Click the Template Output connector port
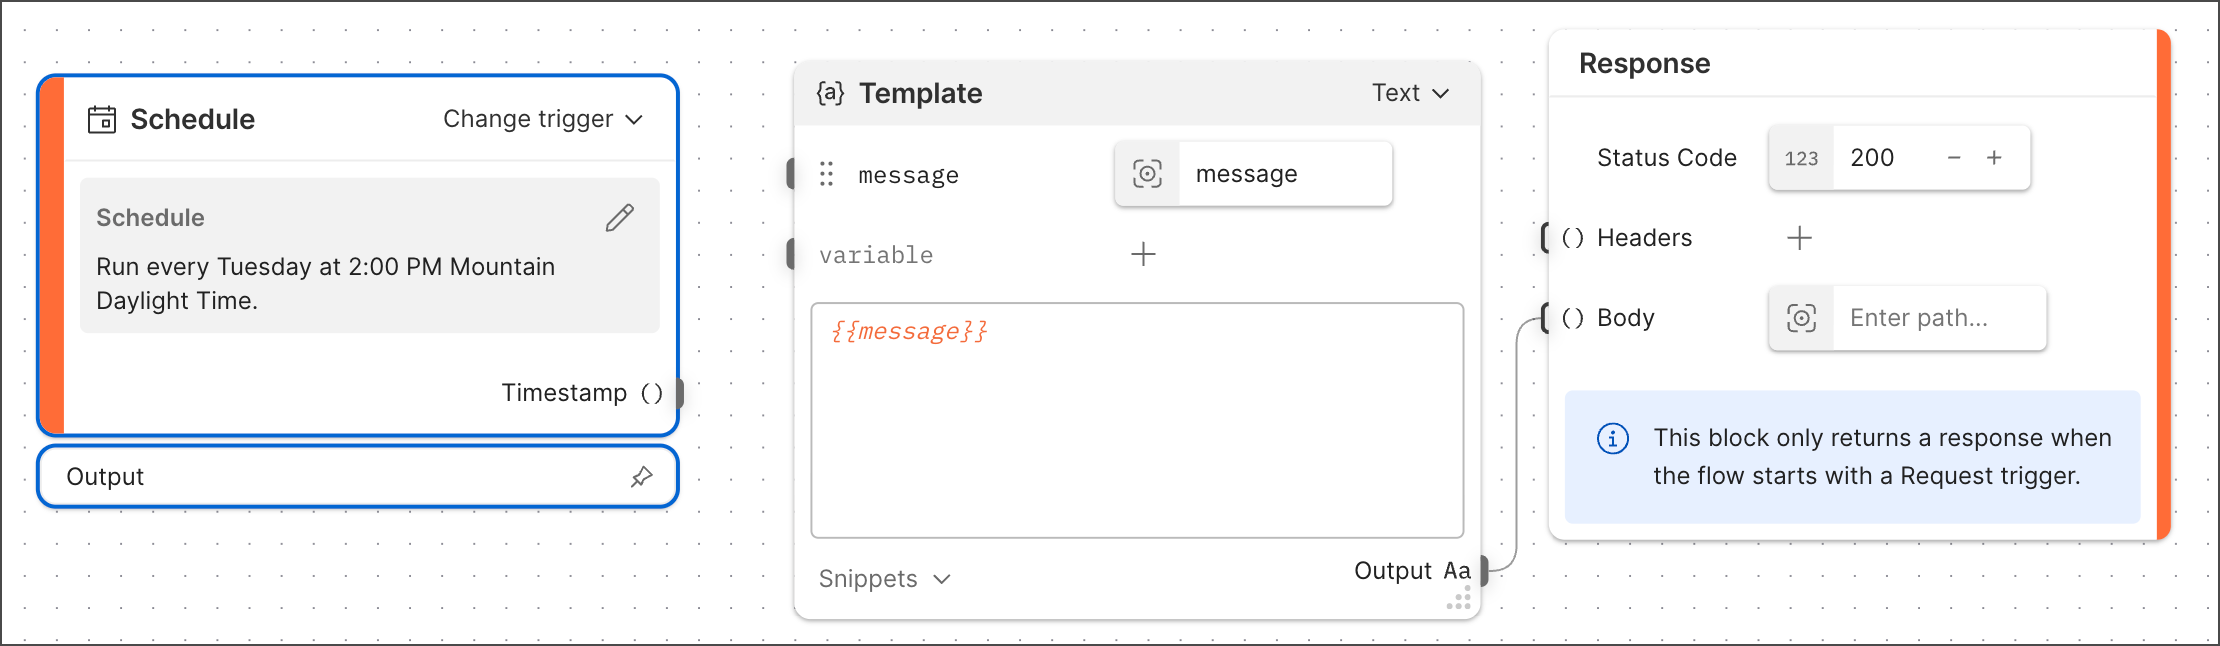 pyautogui.click(x=1484, y=571)
